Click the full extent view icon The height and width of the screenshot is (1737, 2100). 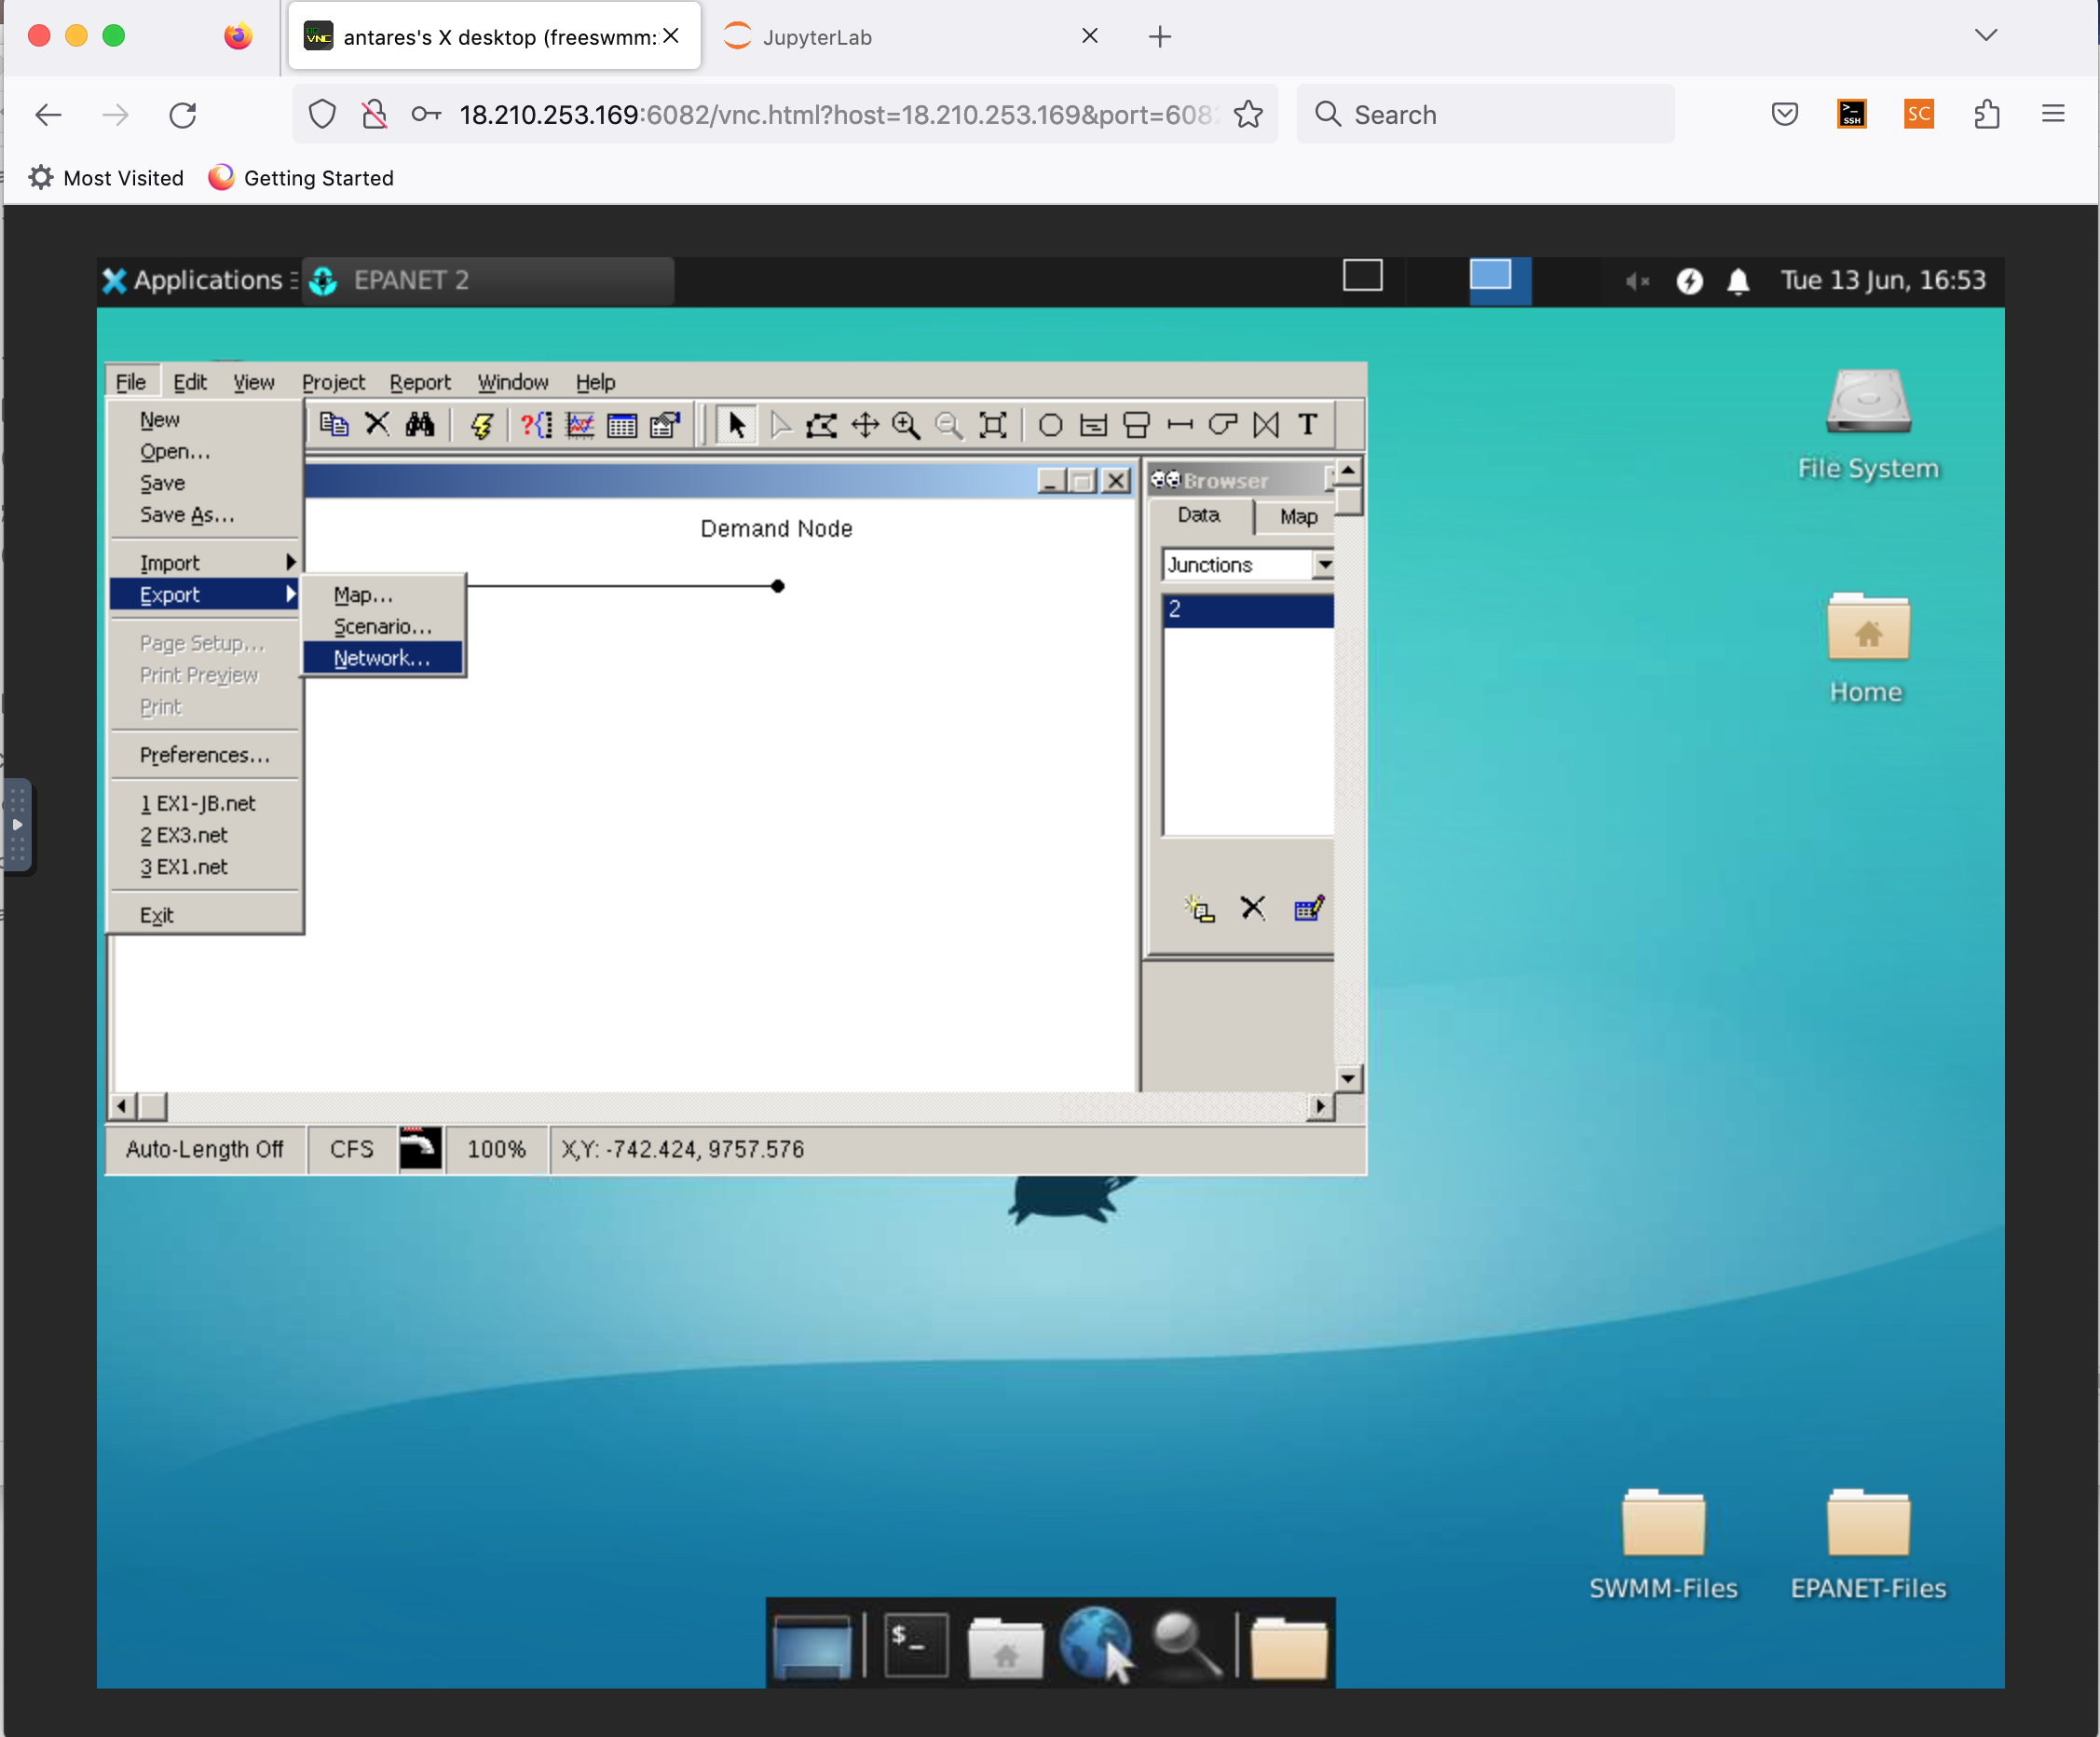point(993,425)
